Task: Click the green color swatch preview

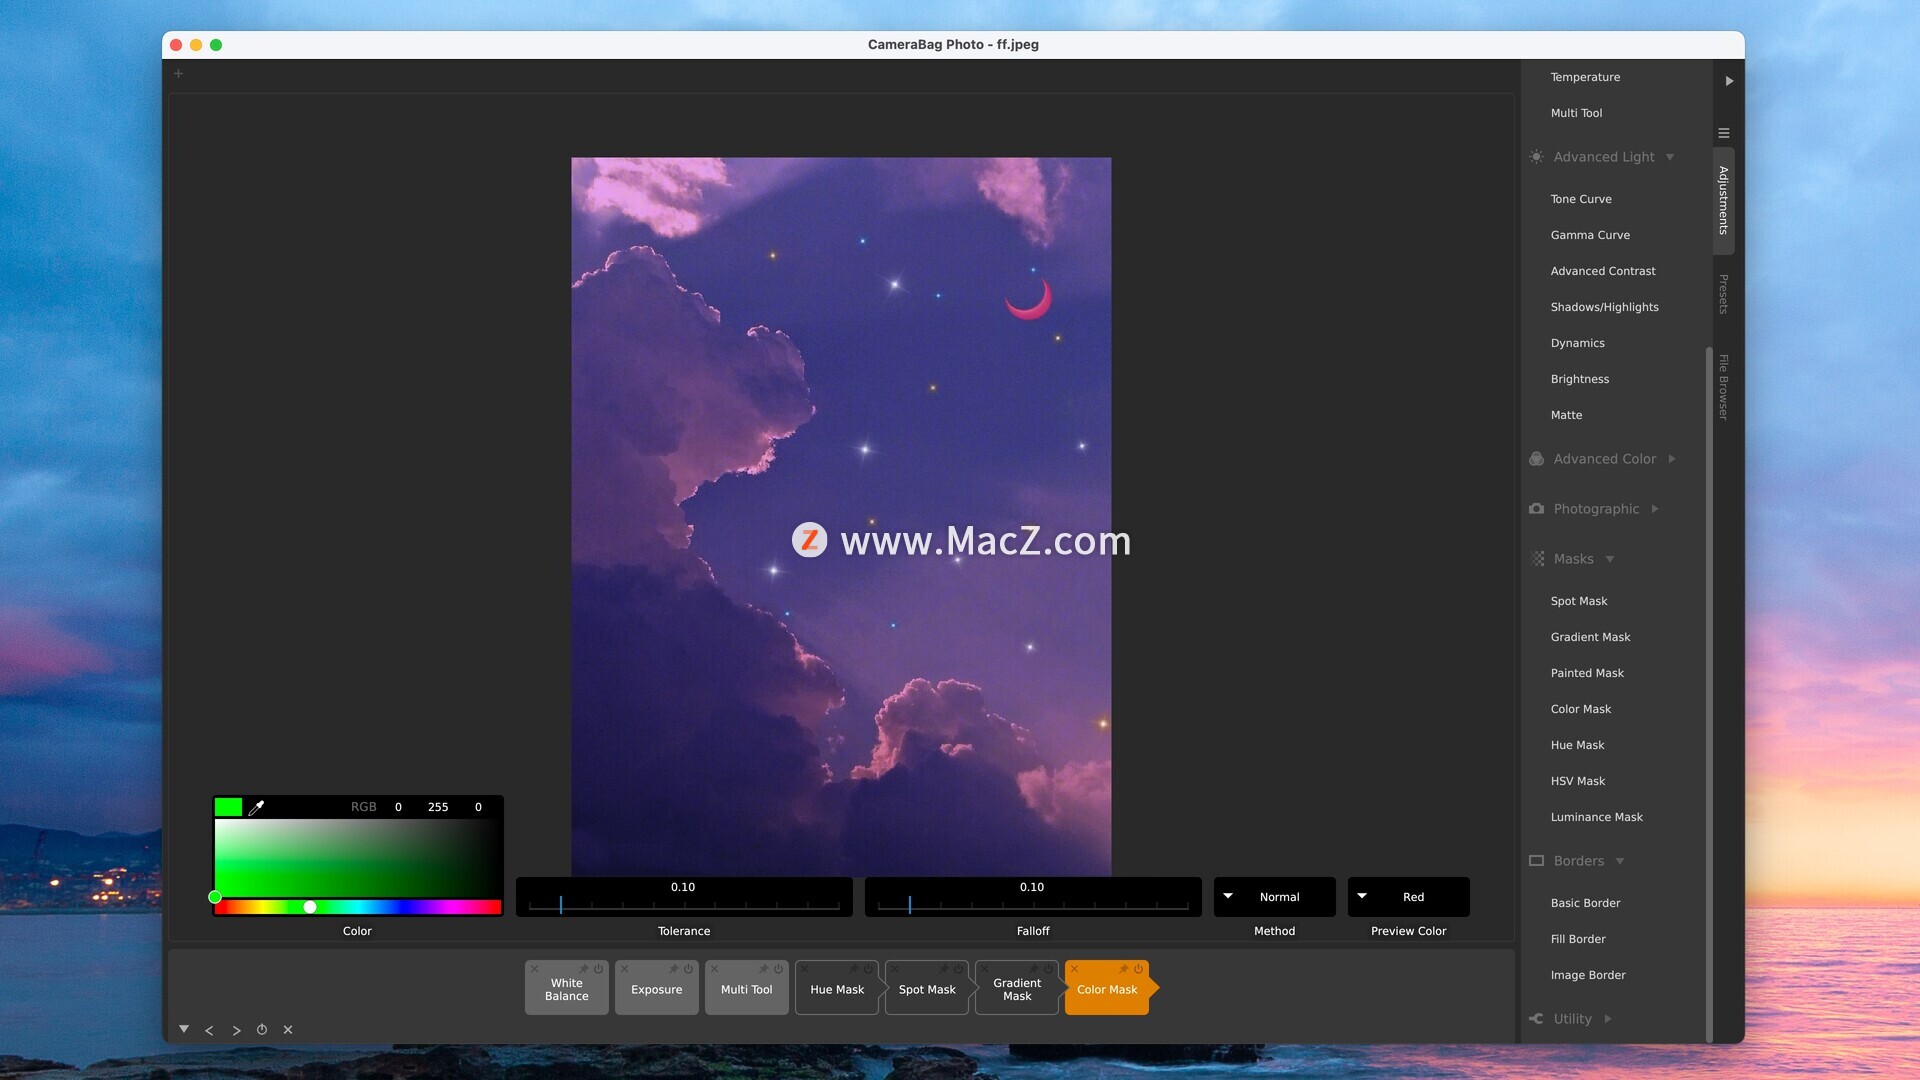Action: point(228,807)
